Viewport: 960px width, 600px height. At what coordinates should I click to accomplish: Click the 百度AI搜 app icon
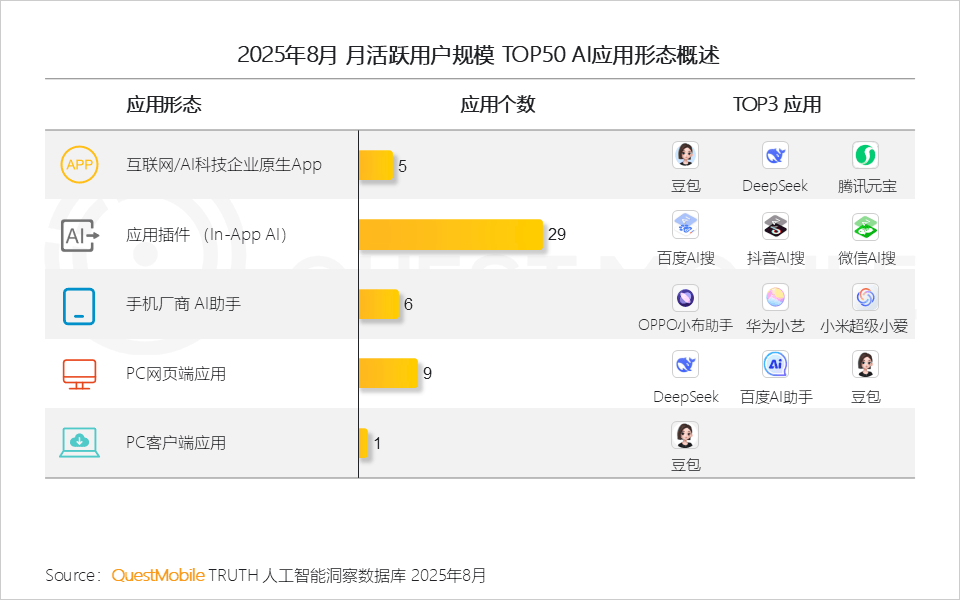(x=685, y=225)
